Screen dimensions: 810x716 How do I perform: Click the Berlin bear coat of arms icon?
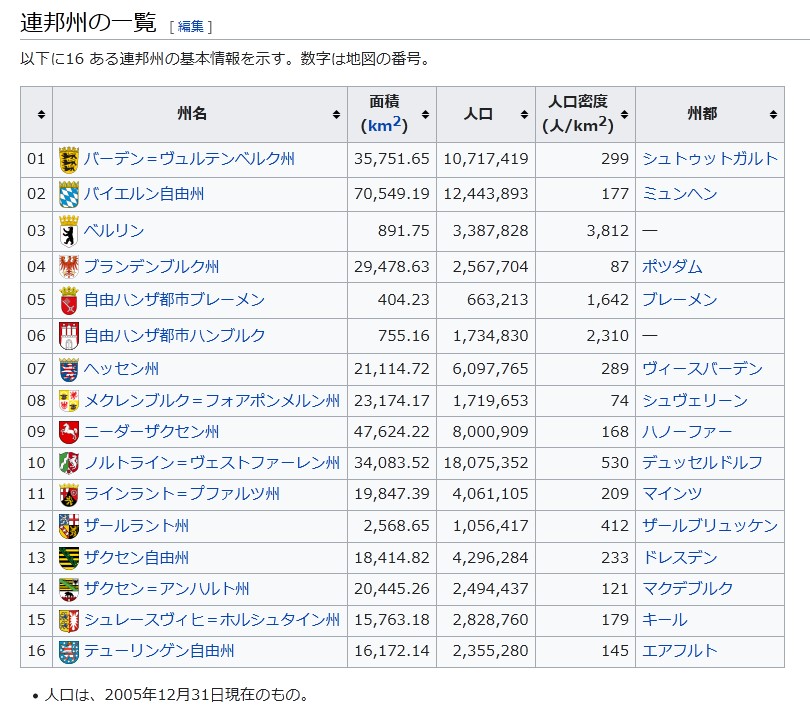(69, 231)
